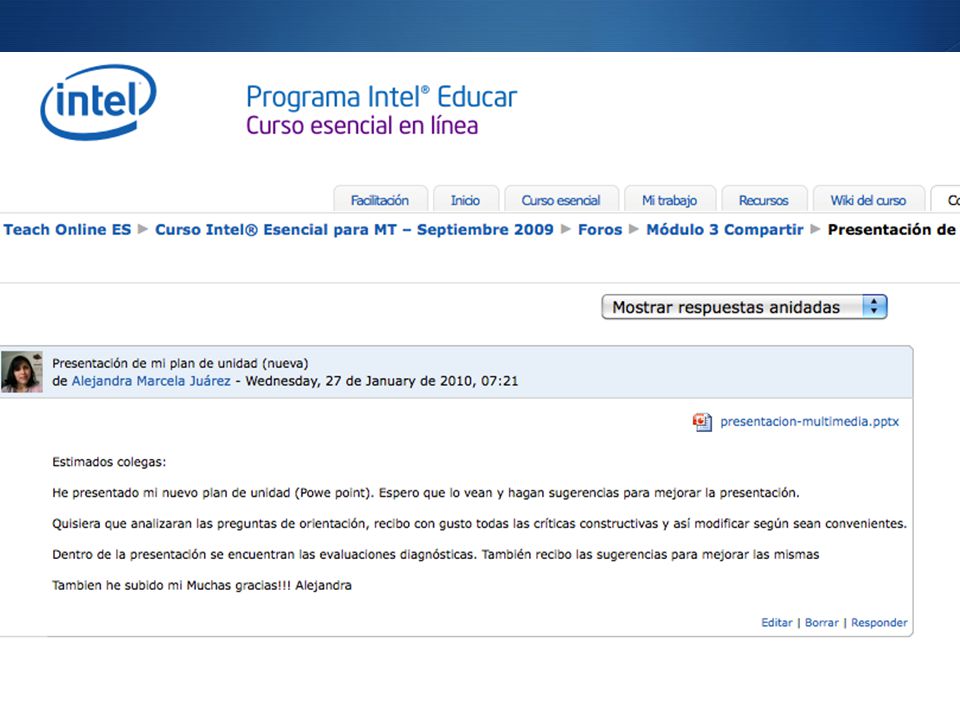Open Módulo 3 Compartir breadcrumb
This screenshot has width=960, height=720.
click(725, 230)
